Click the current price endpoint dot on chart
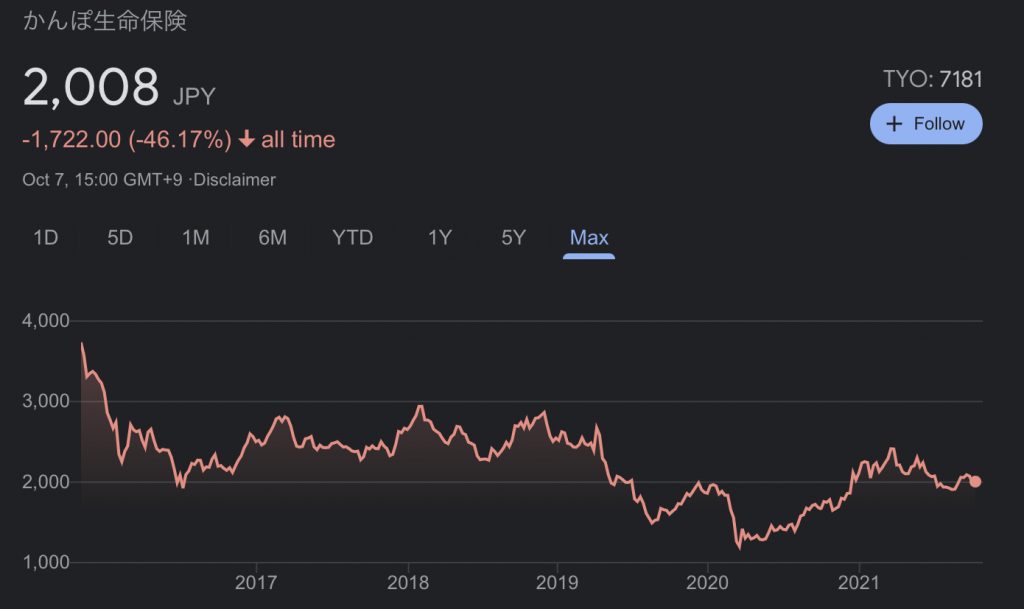The image size is (1024, 609). pyautogui.click(x=976, y=481)
